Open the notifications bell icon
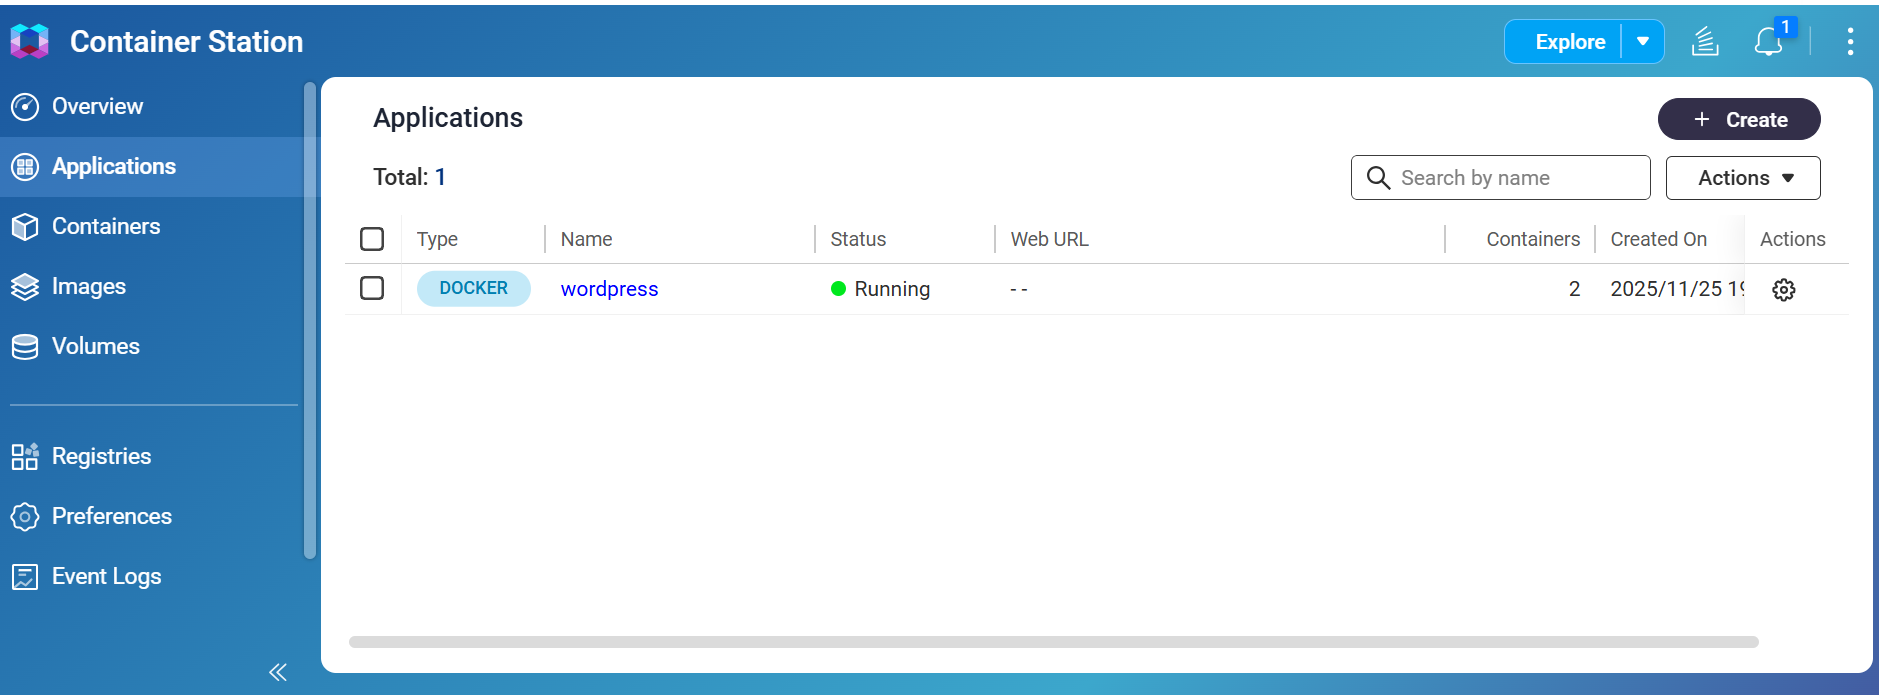 pyautogui.click(x=1768, y=42)
